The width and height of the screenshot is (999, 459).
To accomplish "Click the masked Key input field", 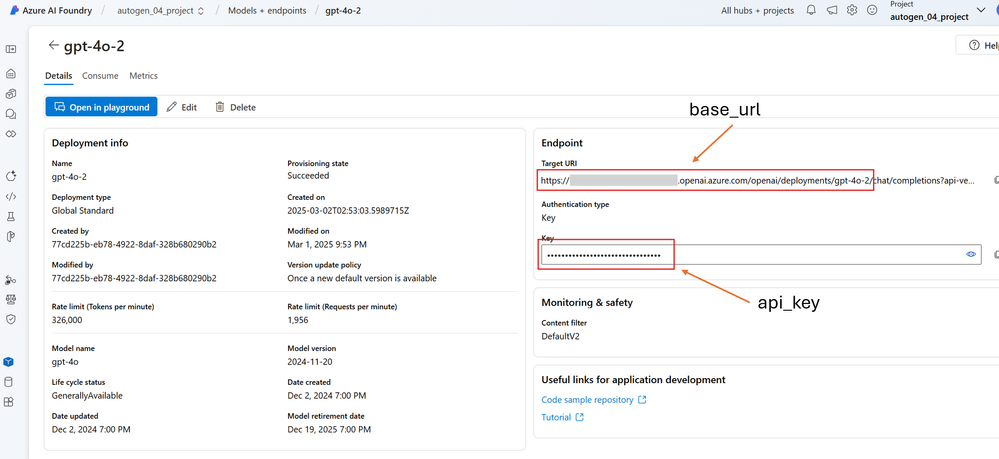I will (x=750, y=255).
